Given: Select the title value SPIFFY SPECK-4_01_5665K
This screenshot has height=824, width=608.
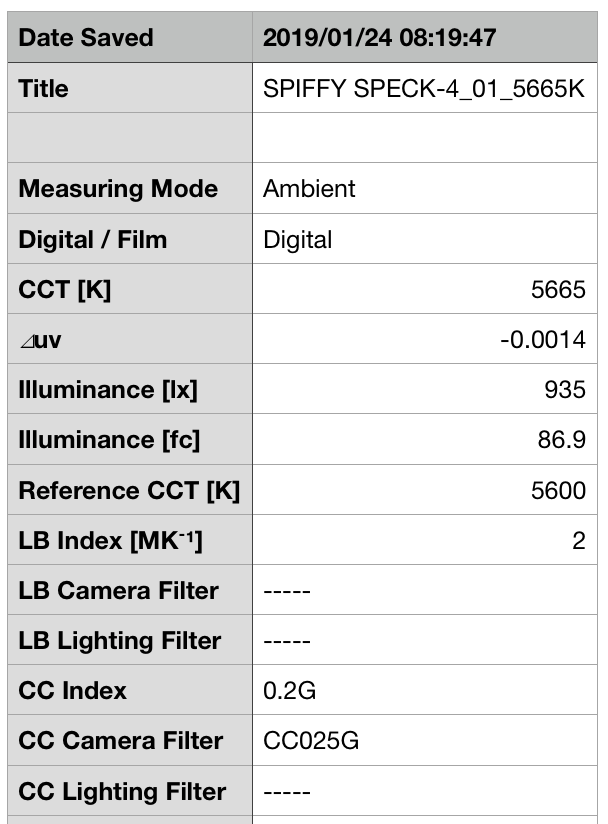Looking at the screenshot, I should tap(423, 88).
